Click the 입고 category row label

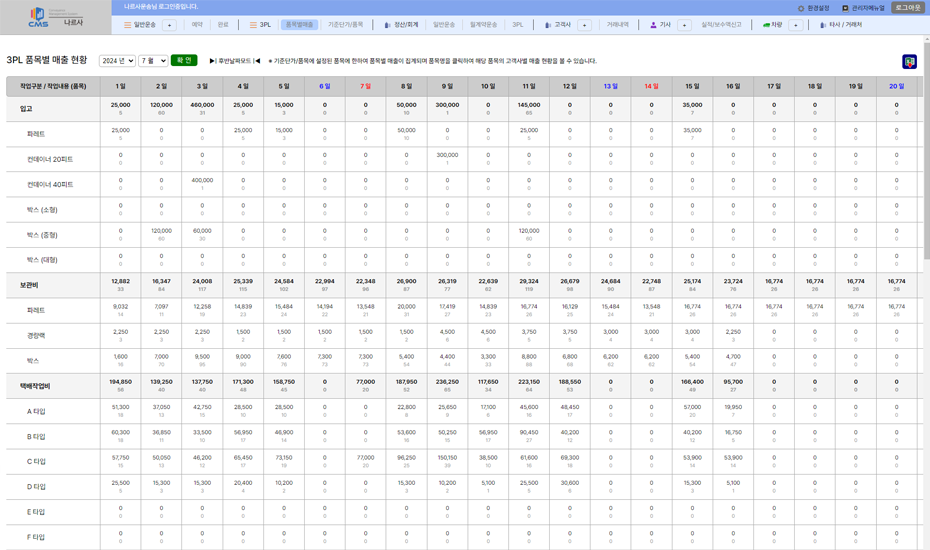pos(26,109)
